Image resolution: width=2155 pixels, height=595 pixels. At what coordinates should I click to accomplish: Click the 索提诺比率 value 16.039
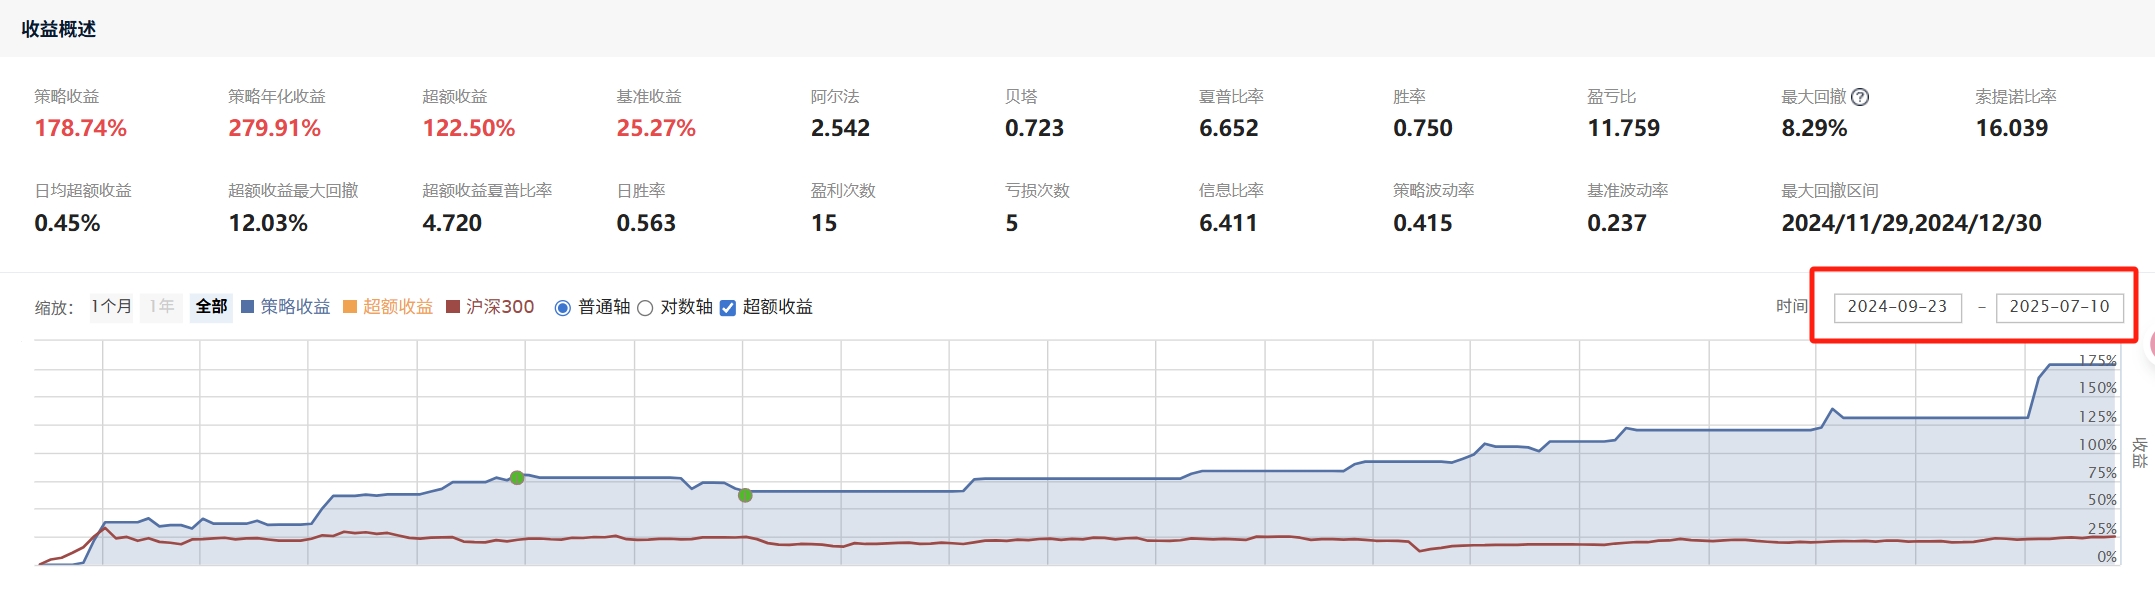(x=2012, y=128)
